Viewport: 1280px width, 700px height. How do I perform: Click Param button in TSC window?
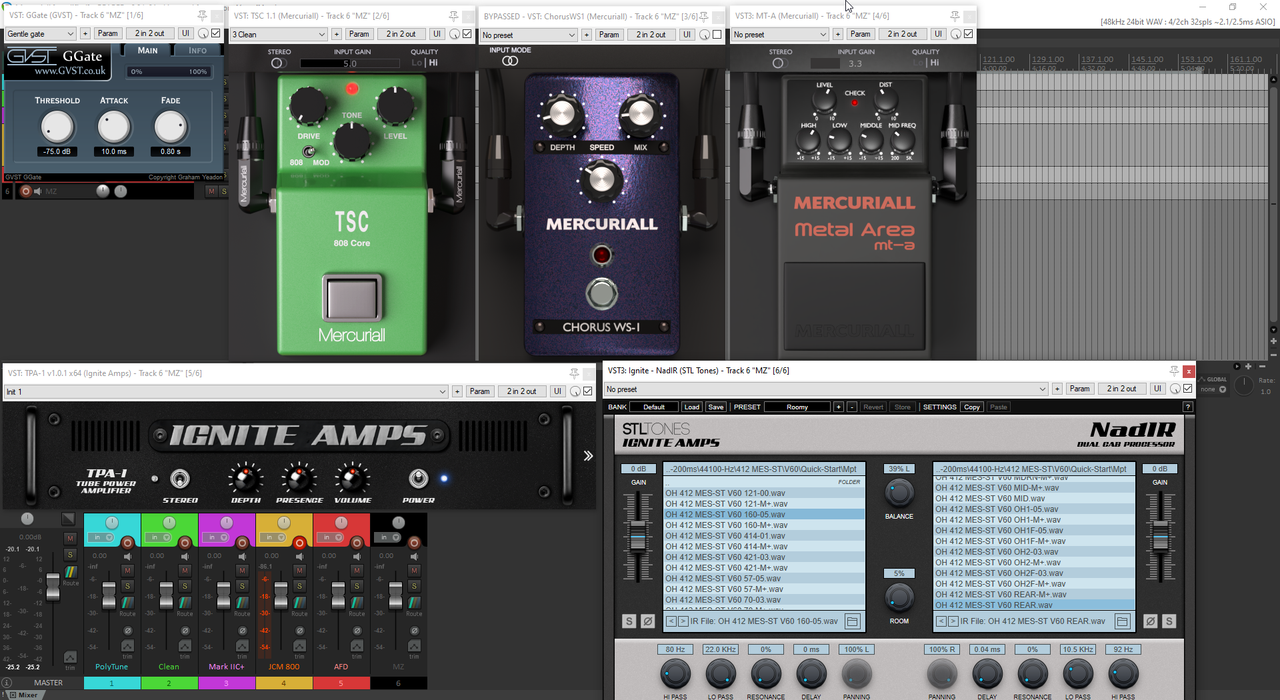358,34
